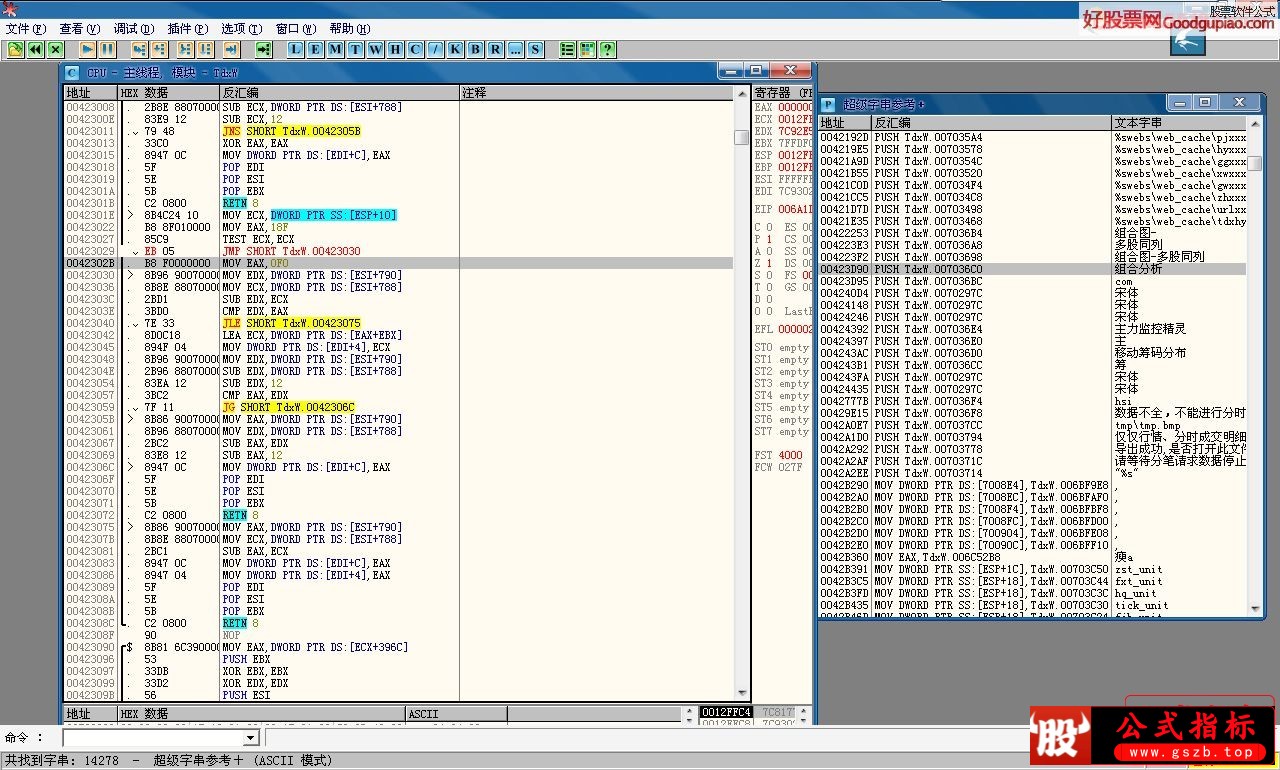Open Threads window with T button

click(356, 49)
